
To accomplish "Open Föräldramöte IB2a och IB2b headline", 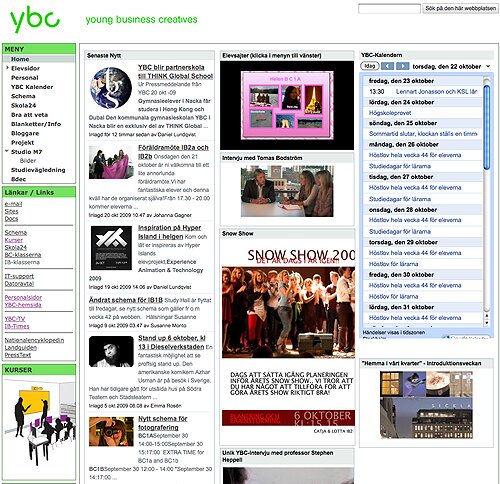I will point(173,152).
